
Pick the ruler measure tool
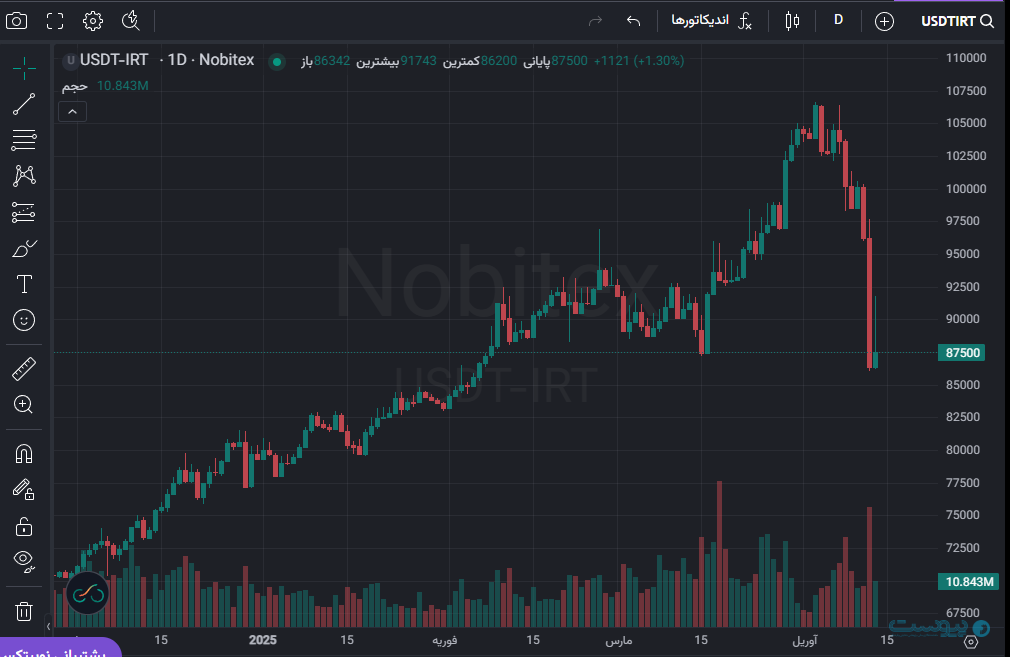[24, 368]
